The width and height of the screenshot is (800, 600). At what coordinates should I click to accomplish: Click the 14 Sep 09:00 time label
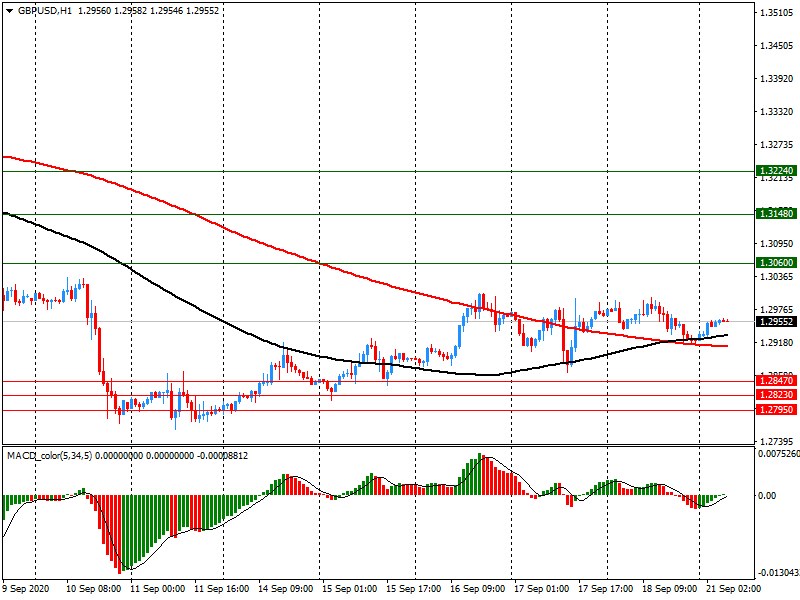click(286, 589)
